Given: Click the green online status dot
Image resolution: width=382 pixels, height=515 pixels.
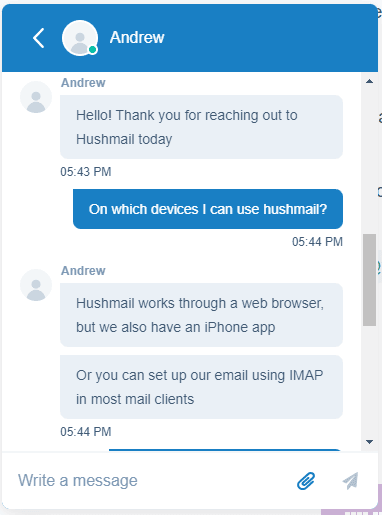Looking at the screenshot, I should [93, 50].
